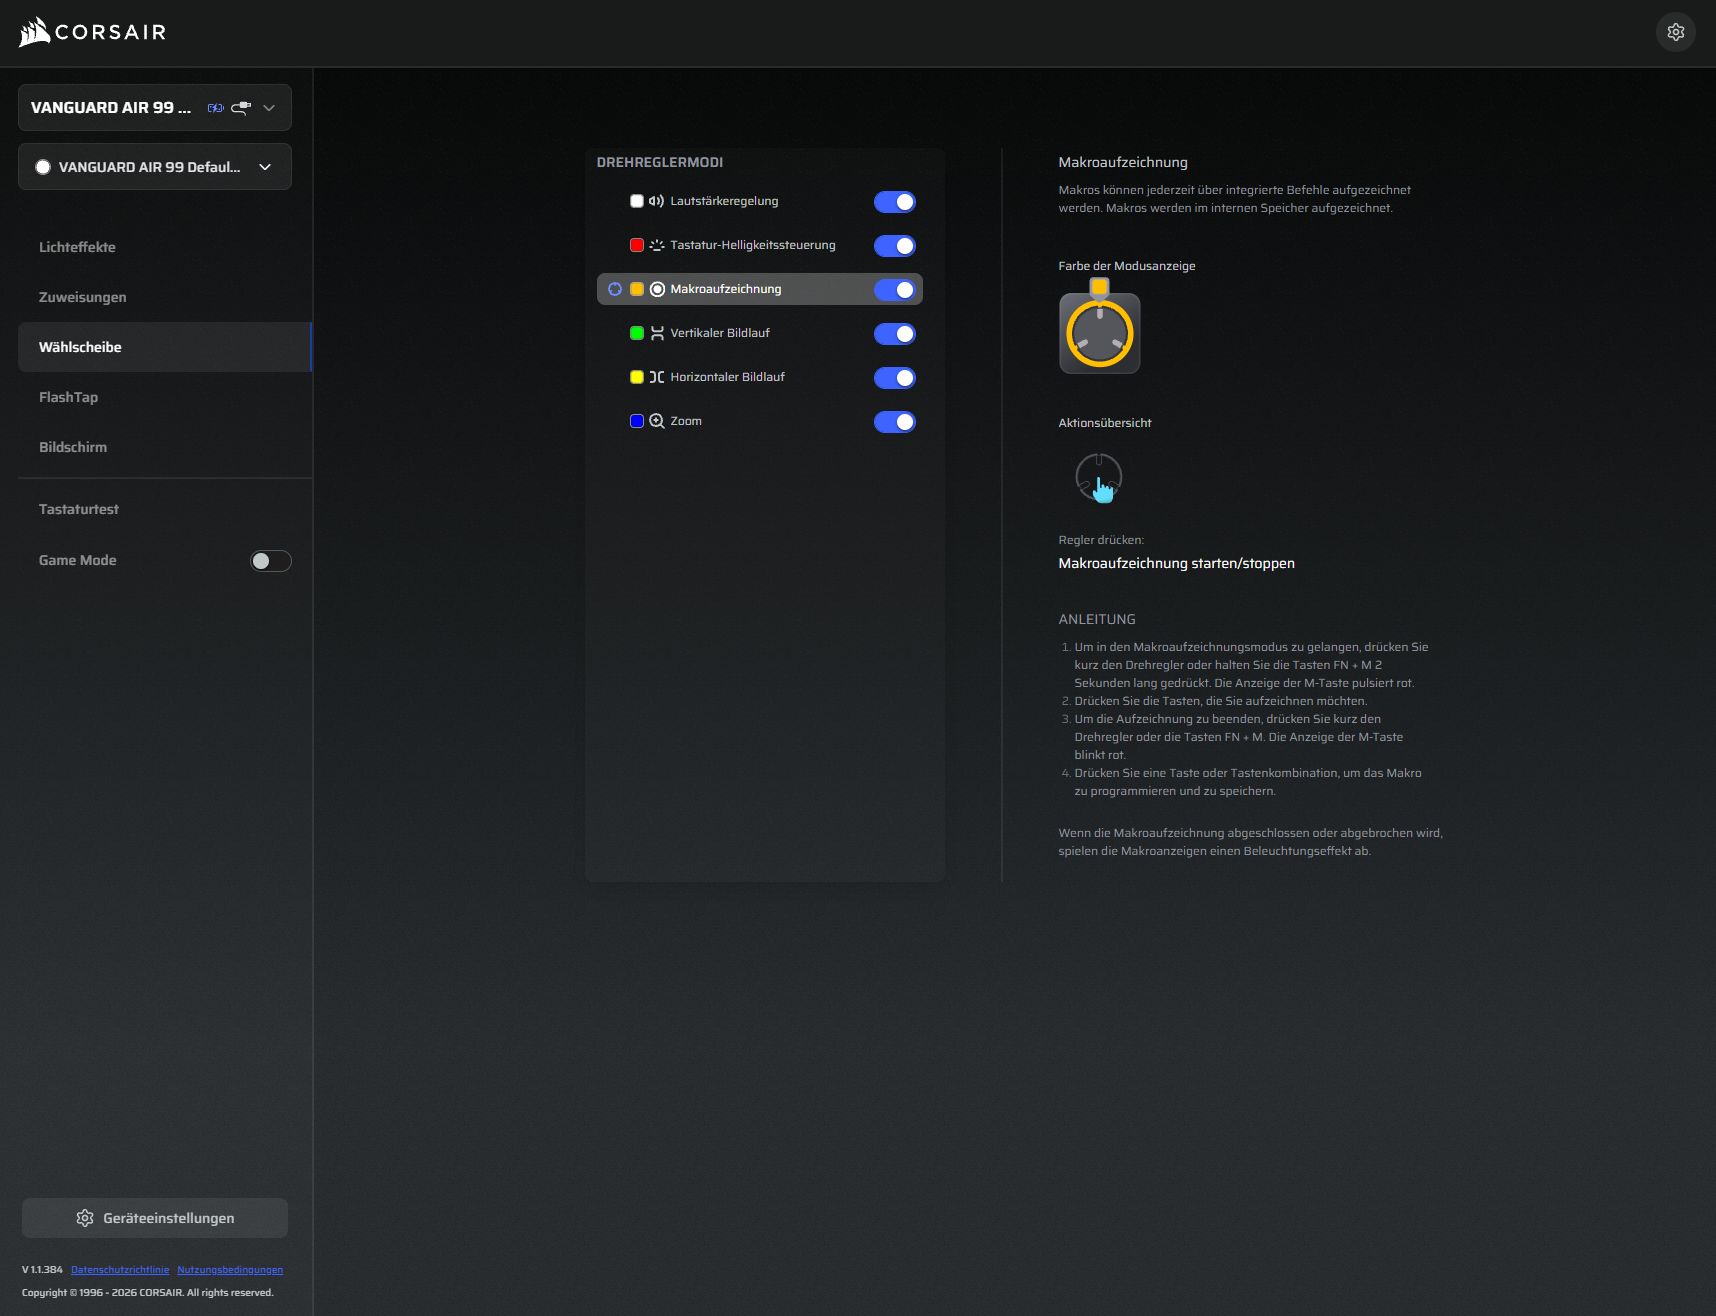Screen dimensions: 1716x1316
Task: Click the horizontal scroll mode icon
Action: point(657,377)
